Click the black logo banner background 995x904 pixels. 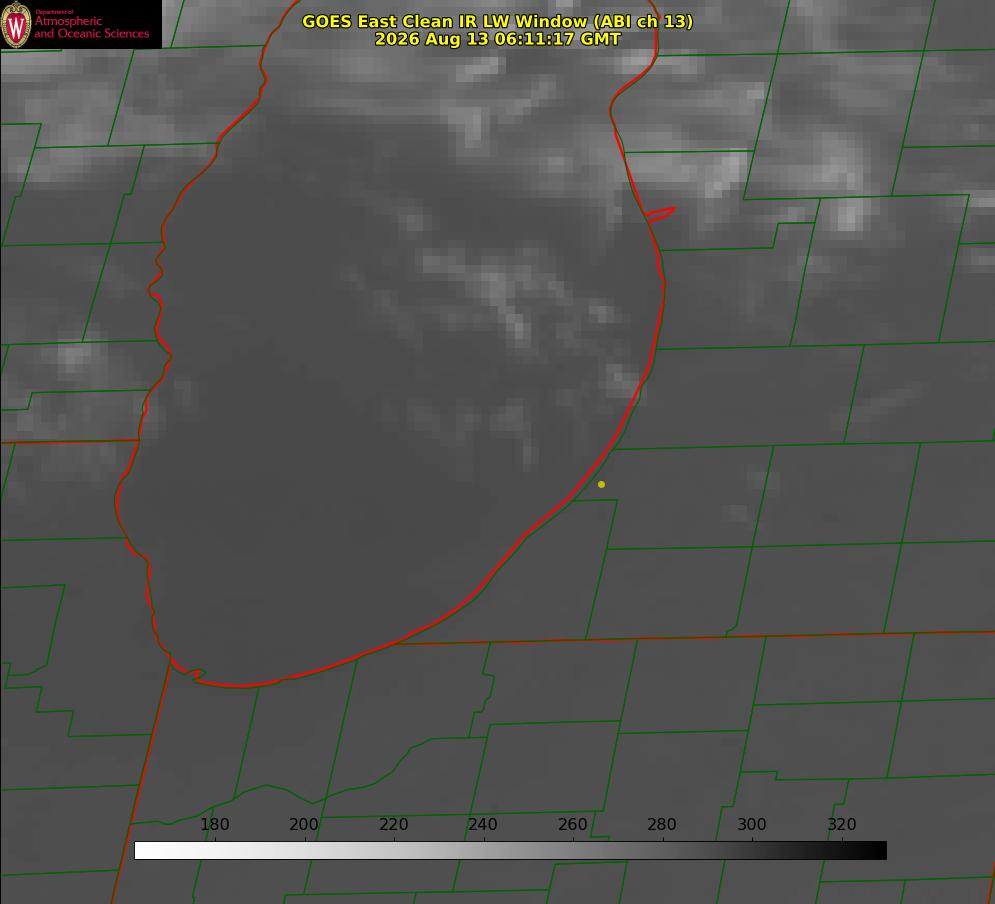pyautogui.click(x=81, y=24)
